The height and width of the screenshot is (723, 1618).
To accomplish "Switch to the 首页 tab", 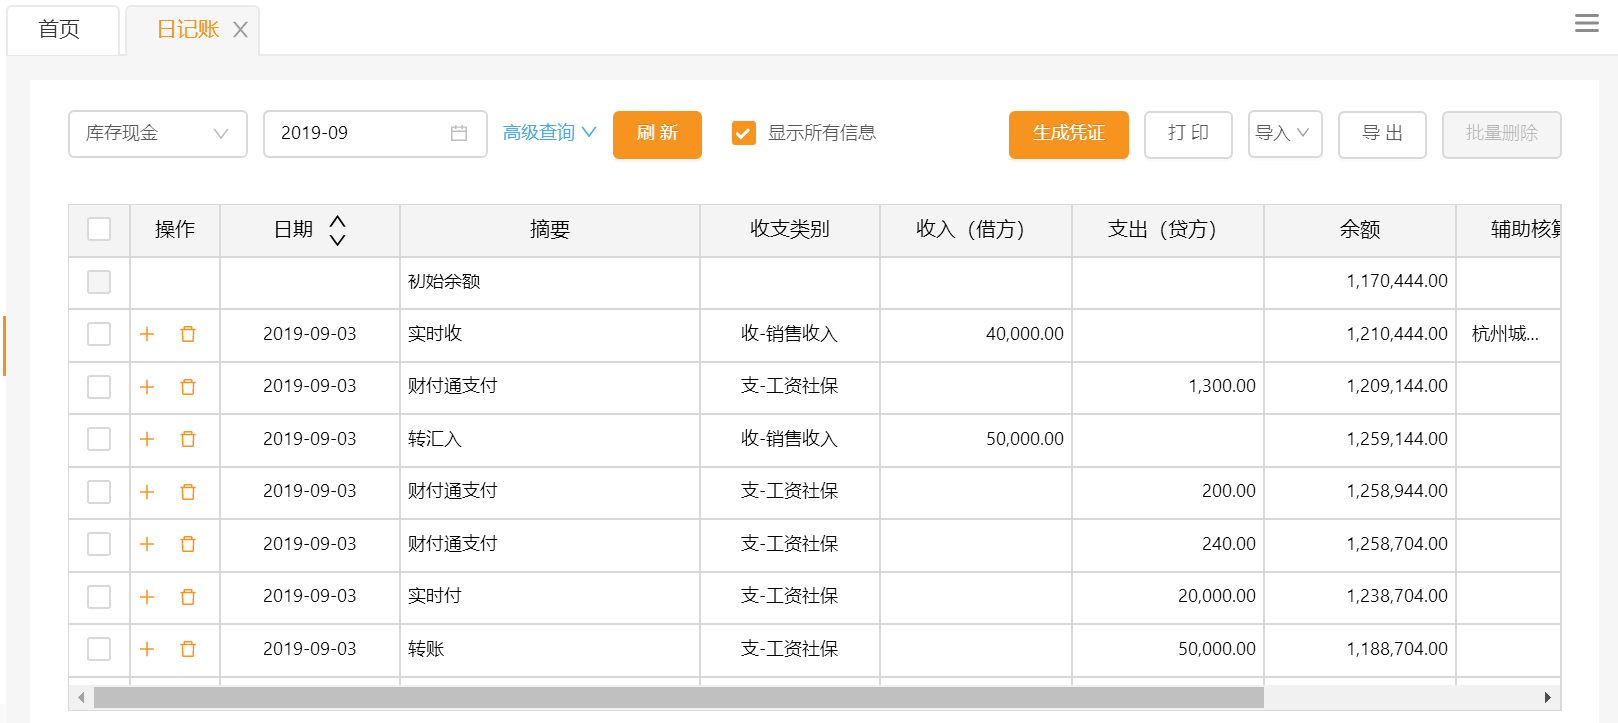I will [x=62, y=30].
